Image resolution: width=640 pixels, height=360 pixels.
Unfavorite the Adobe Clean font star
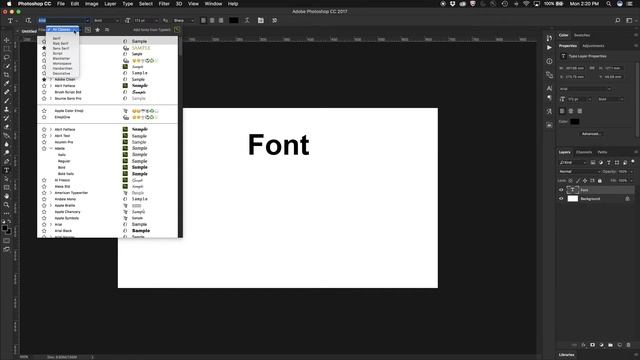pos(44,79)
